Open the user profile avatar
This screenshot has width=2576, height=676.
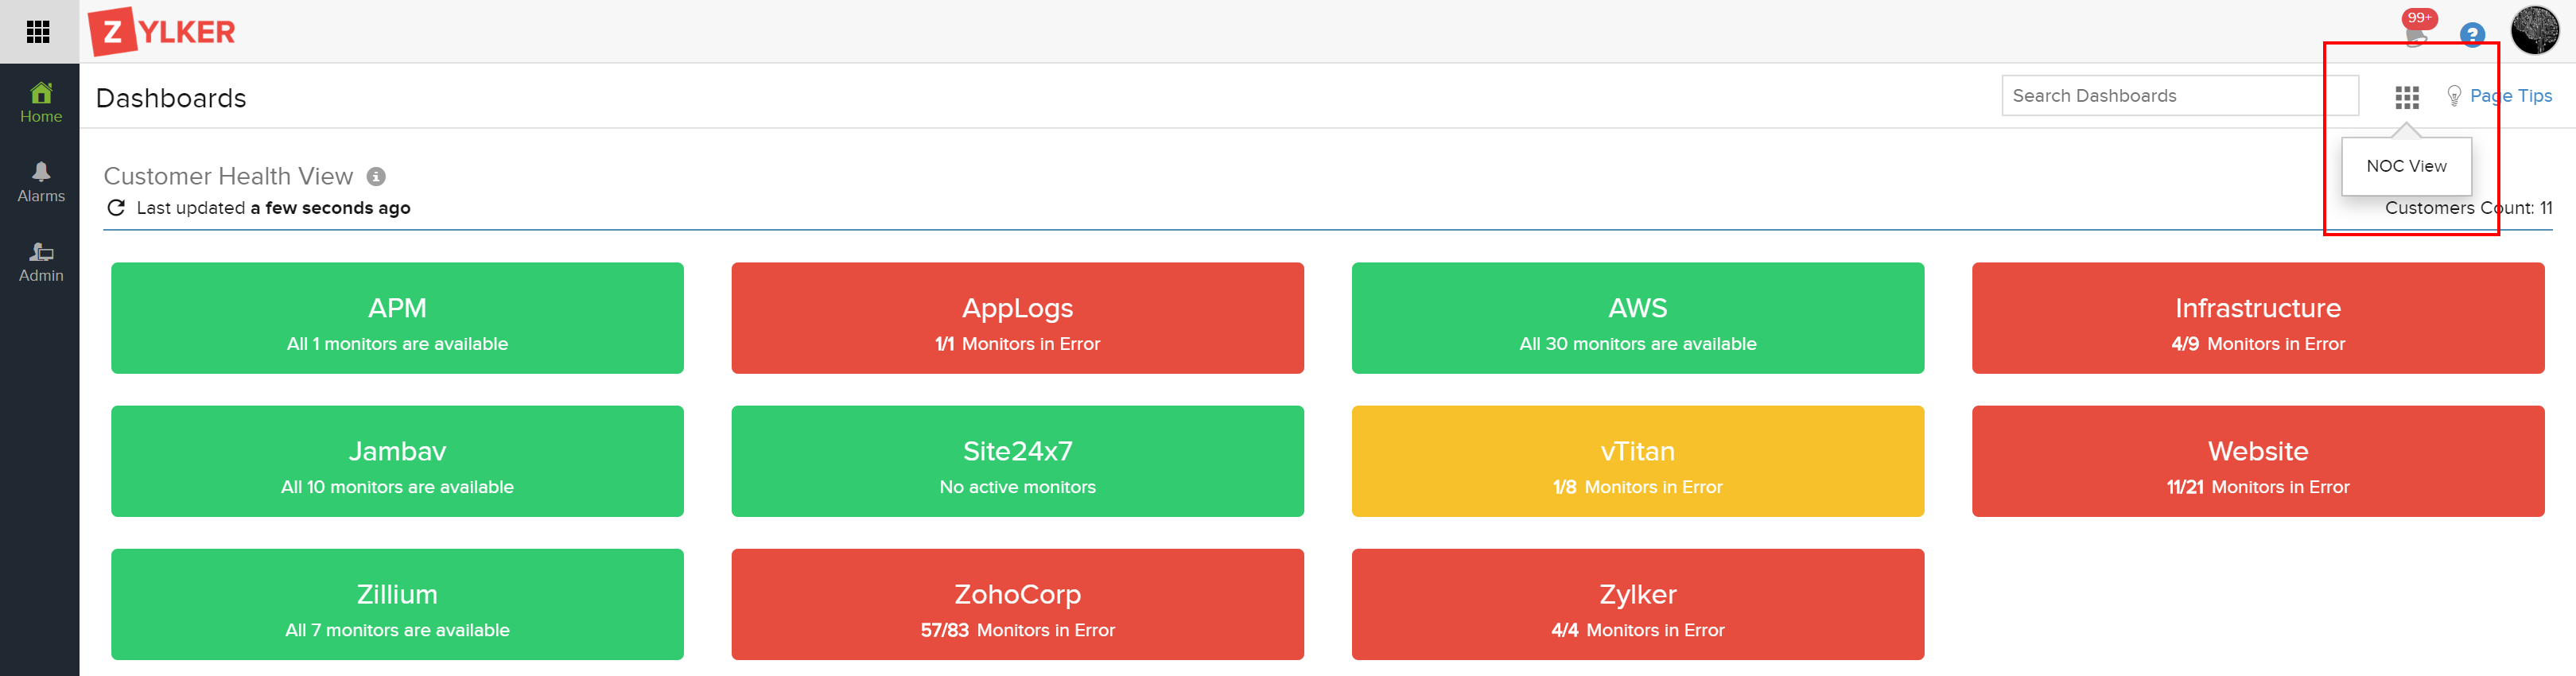tap(2535, 30)
